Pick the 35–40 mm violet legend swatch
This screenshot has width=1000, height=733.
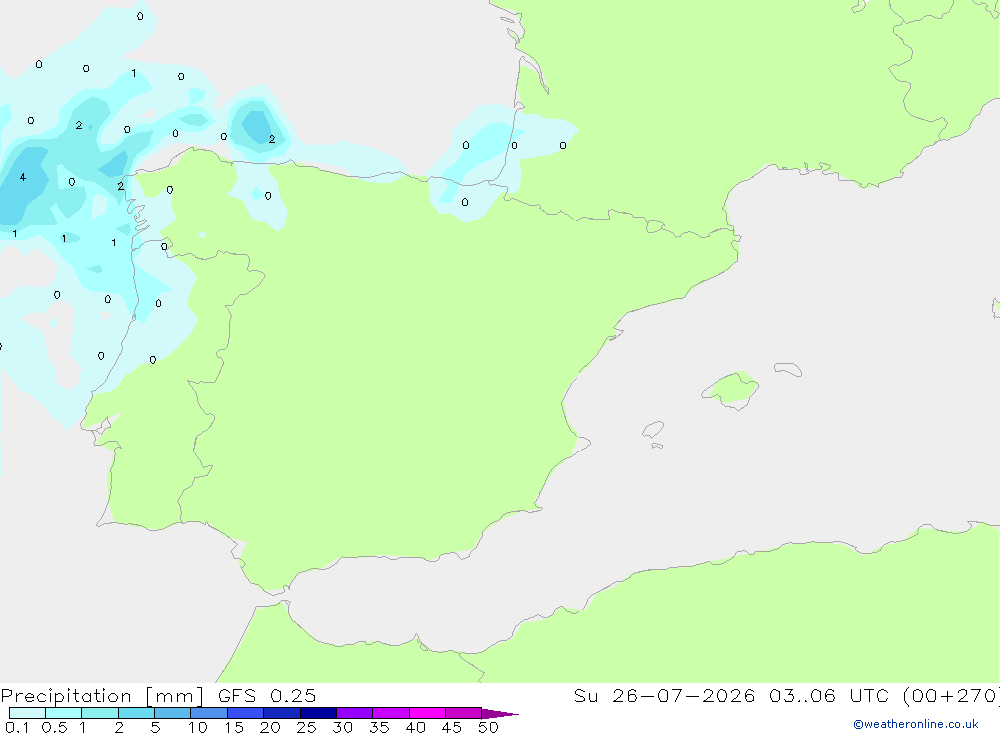pos(391,713)
